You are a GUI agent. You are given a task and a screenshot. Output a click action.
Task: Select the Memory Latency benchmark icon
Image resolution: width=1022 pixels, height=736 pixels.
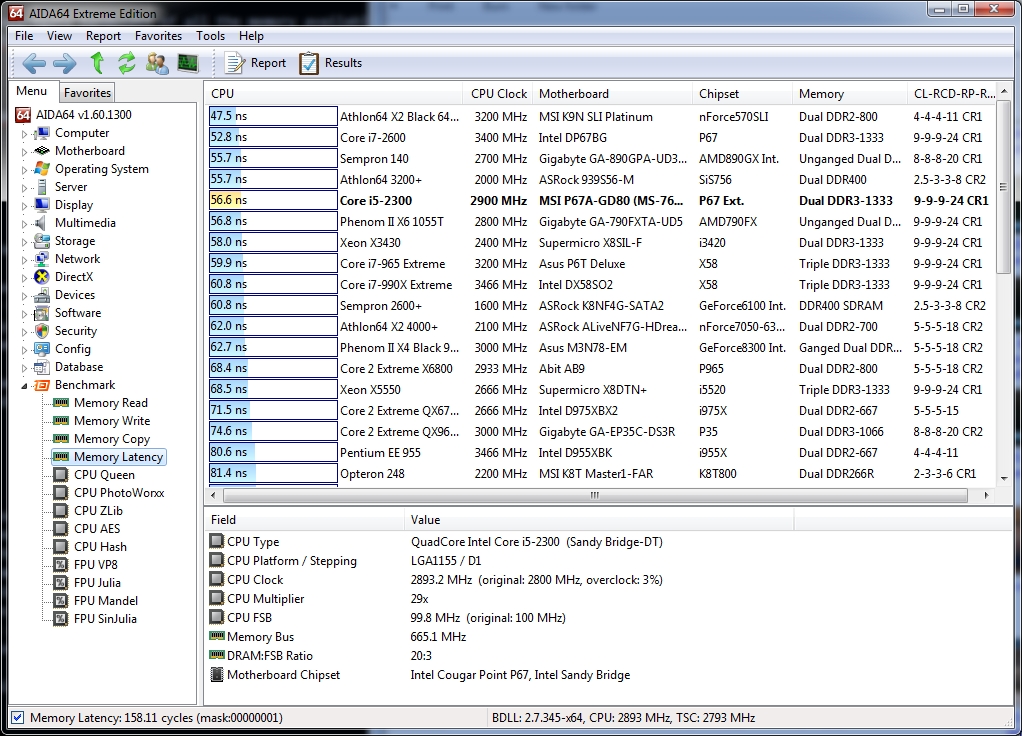[61, 456]
